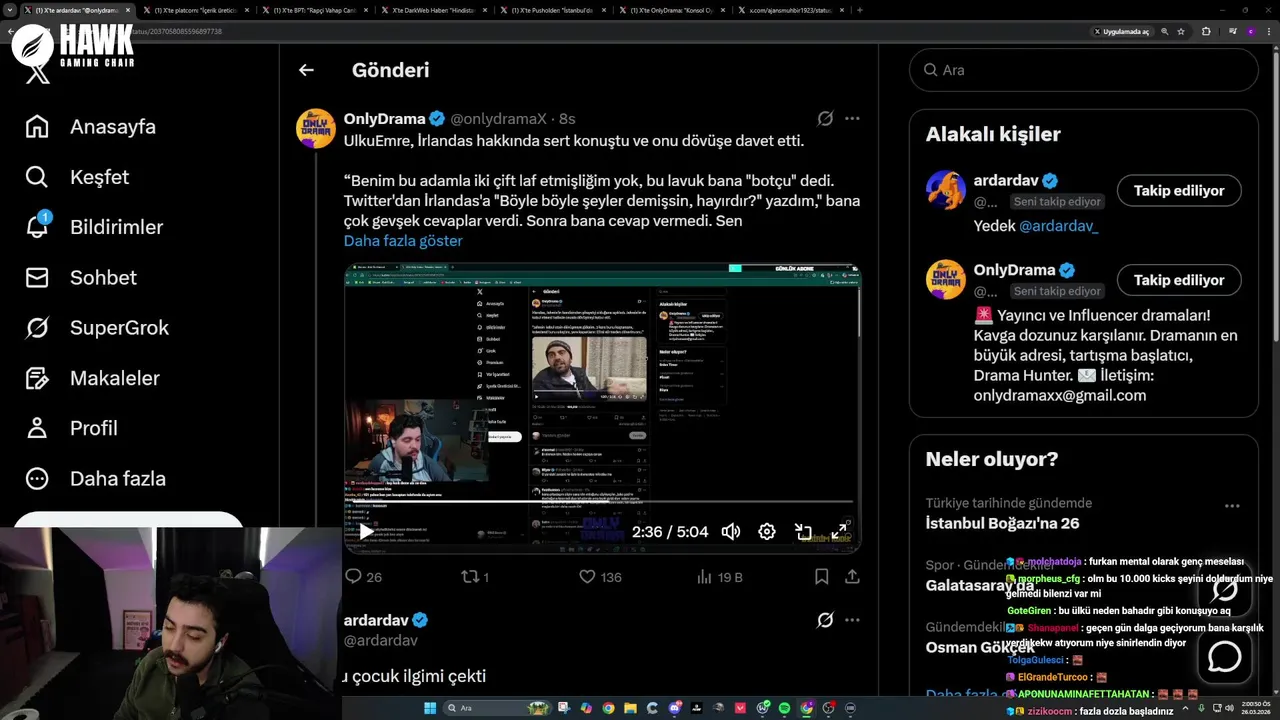Mute the video volume speaker
Viewport: 1280px width, 720px height.
pyautogui.click(x=731, y=532)
